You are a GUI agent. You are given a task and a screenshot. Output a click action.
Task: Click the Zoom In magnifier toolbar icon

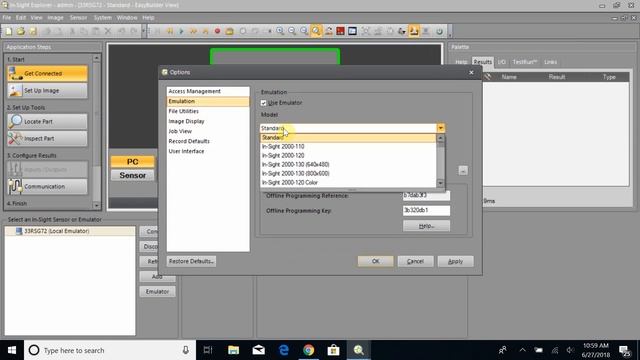[280, 31]
